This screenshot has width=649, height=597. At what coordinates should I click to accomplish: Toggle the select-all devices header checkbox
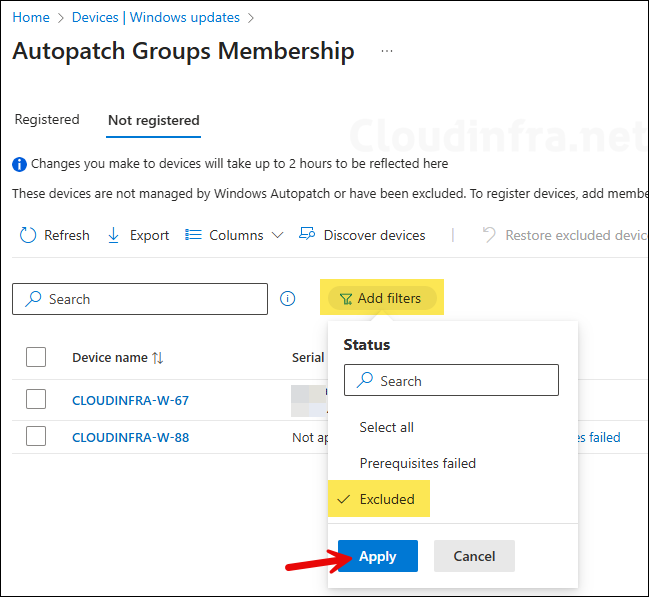[36, 357]
